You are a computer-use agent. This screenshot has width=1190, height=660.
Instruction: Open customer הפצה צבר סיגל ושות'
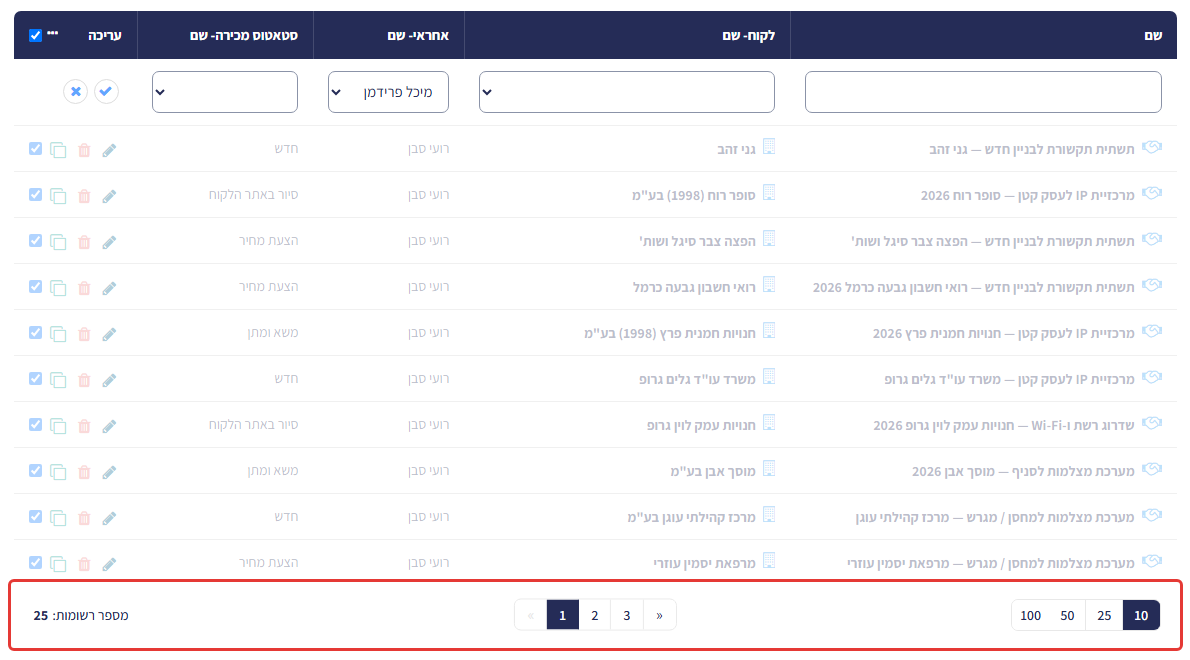[x=697, y=241]
